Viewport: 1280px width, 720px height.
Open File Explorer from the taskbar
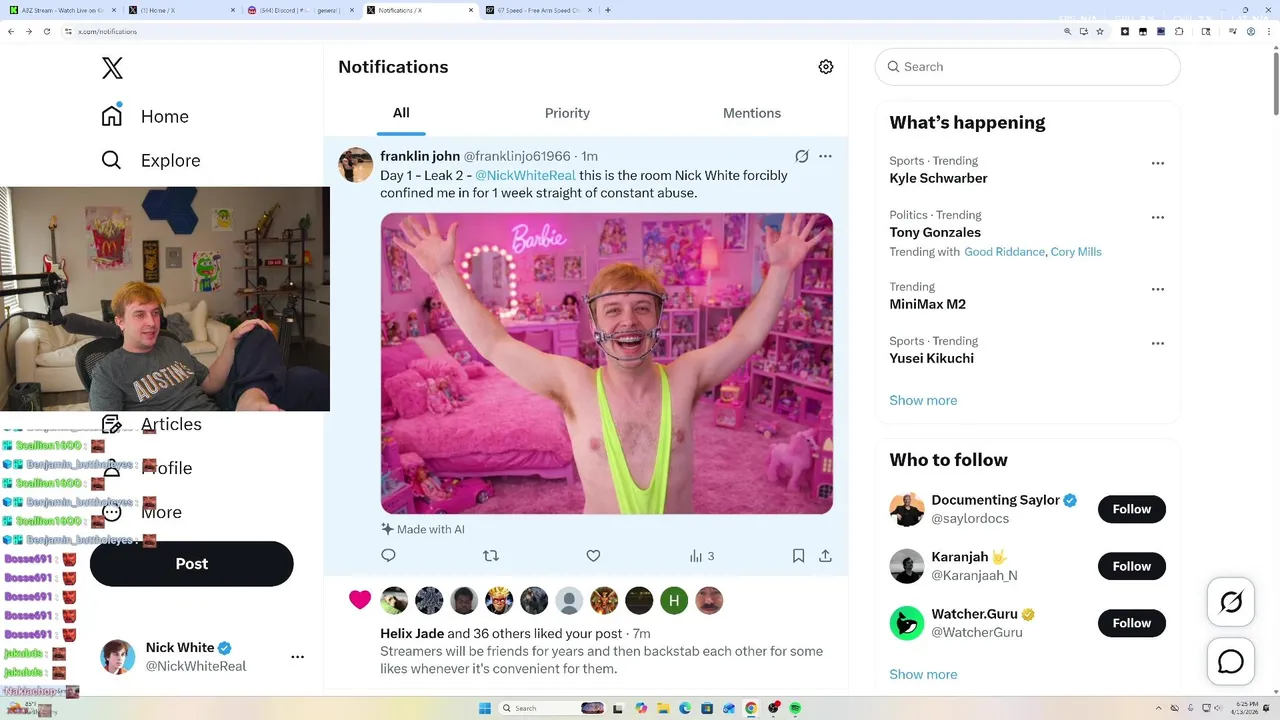click(x=663, y=708)
